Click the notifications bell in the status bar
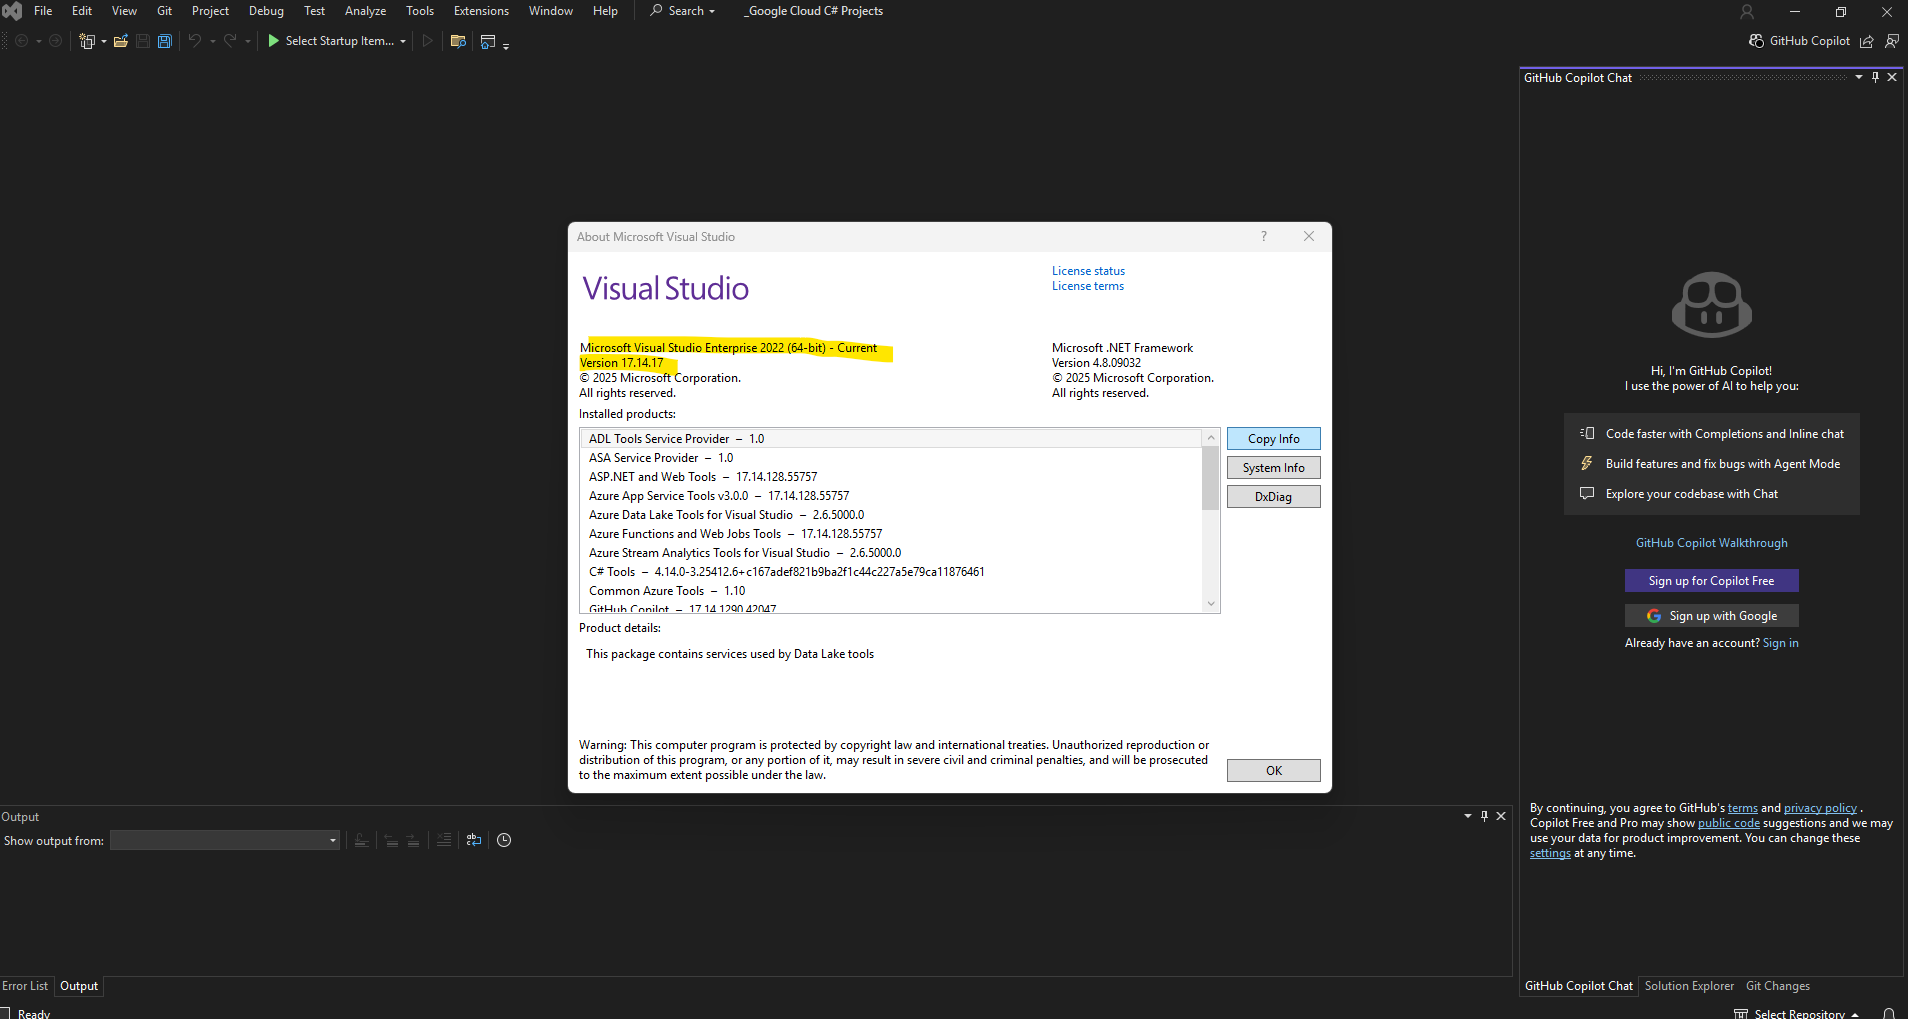 pos(1889,1013)
